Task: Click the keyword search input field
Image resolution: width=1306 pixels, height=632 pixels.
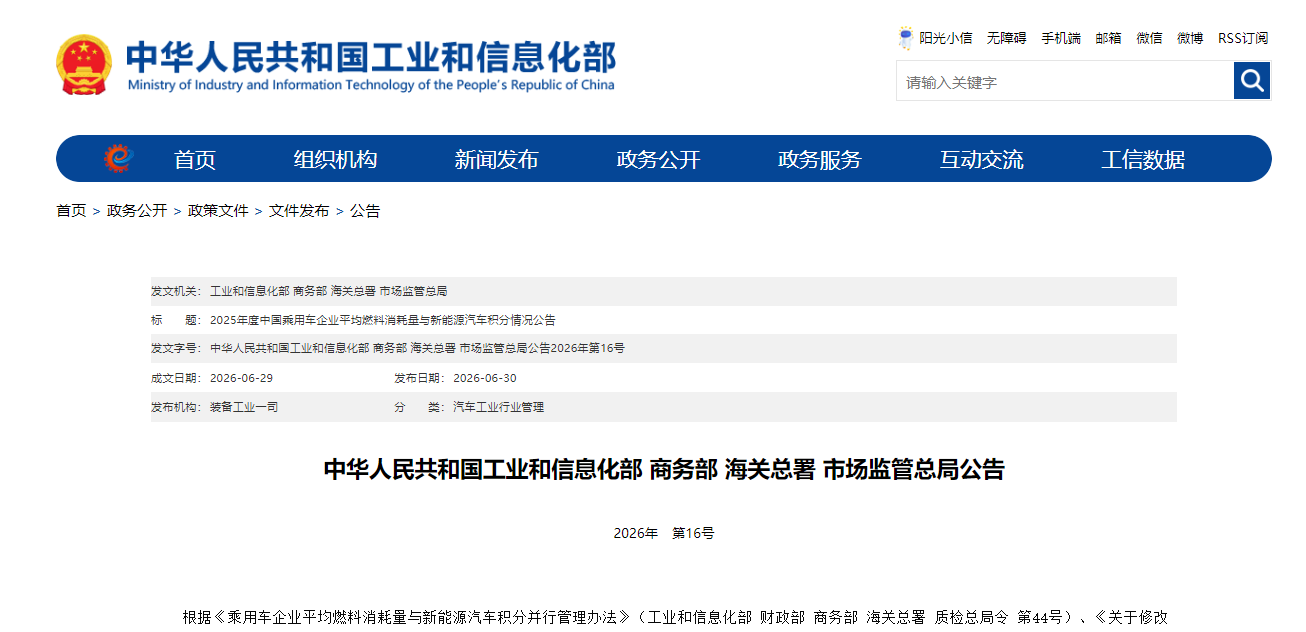Action: pos(1065,81)
